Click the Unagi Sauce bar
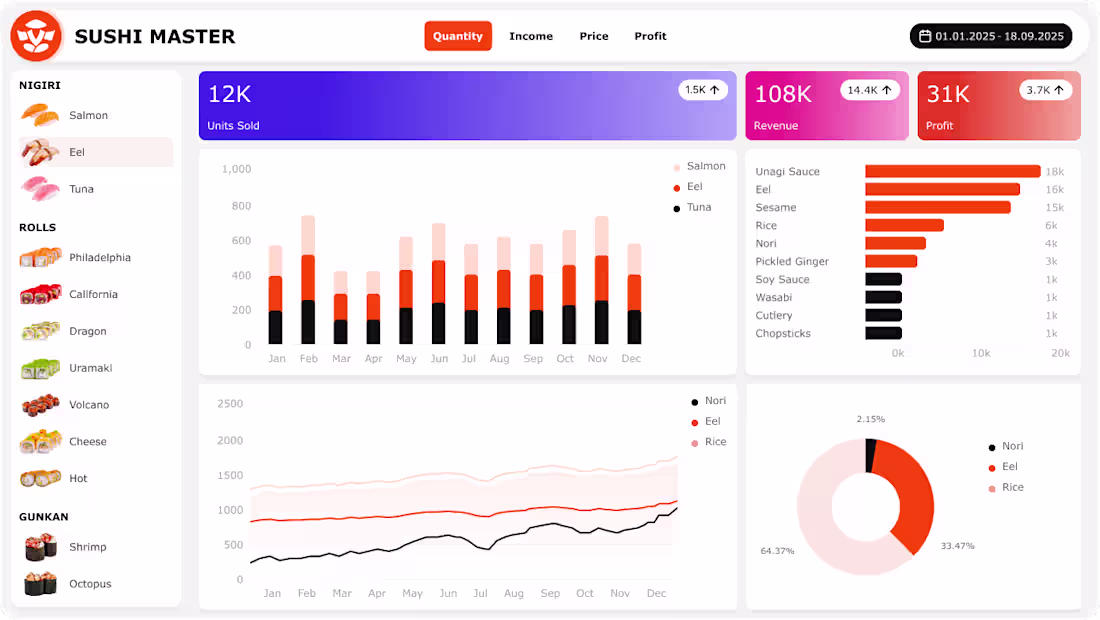Image resolution: width=1100 pixels, height=620 pixels. click(x=953, y=171)
